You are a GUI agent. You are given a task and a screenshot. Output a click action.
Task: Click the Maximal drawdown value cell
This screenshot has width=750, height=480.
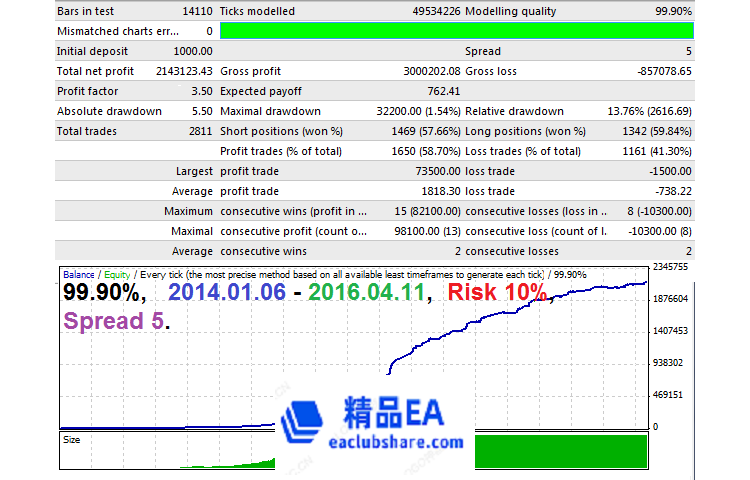click(405, 111)
